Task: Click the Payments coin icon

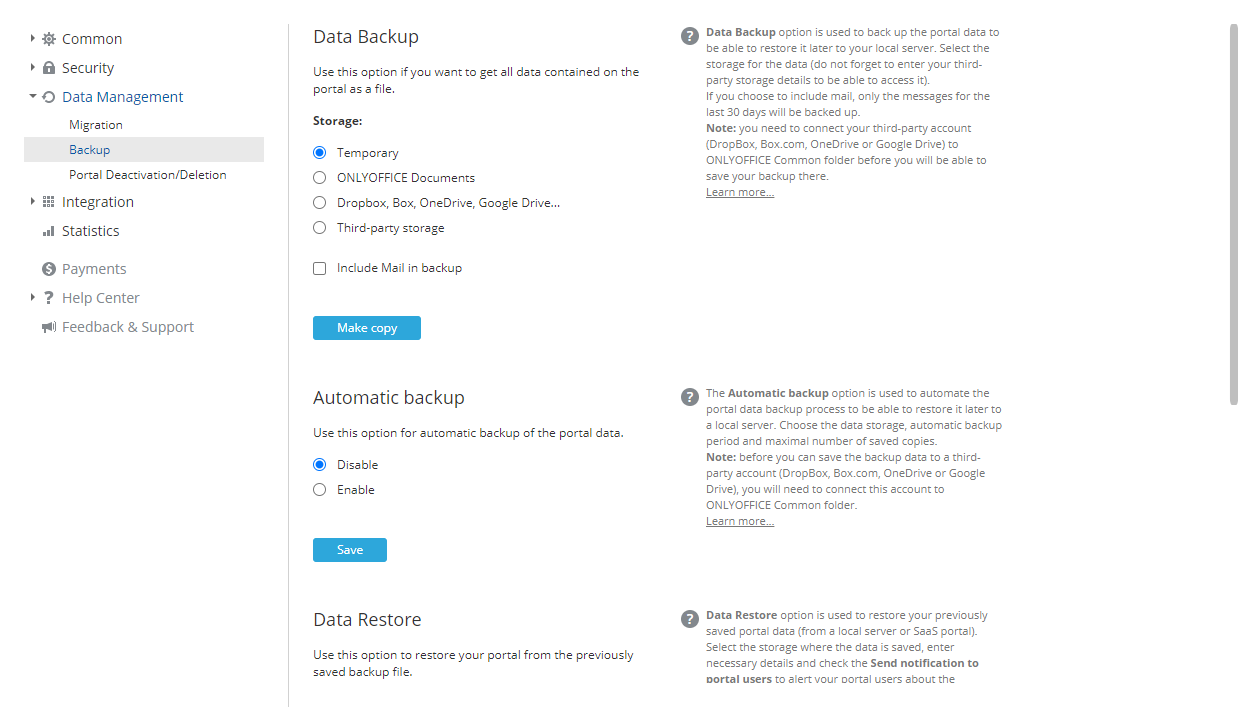Action: tap(47, 268)
